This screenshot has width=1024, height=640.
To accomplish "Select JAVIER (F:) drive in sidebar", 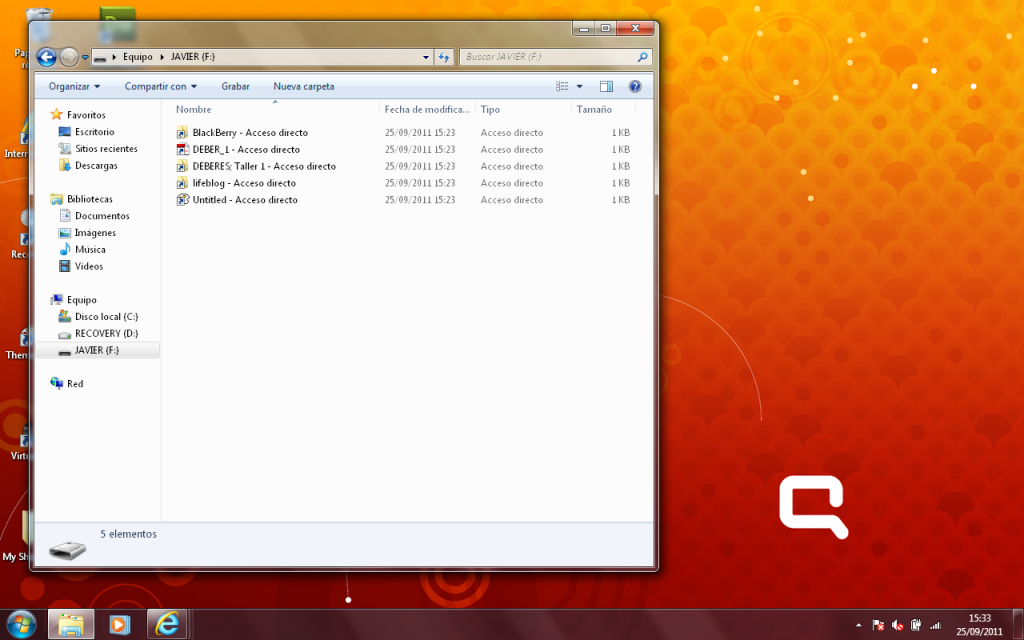I will click(x=97, y=351).
